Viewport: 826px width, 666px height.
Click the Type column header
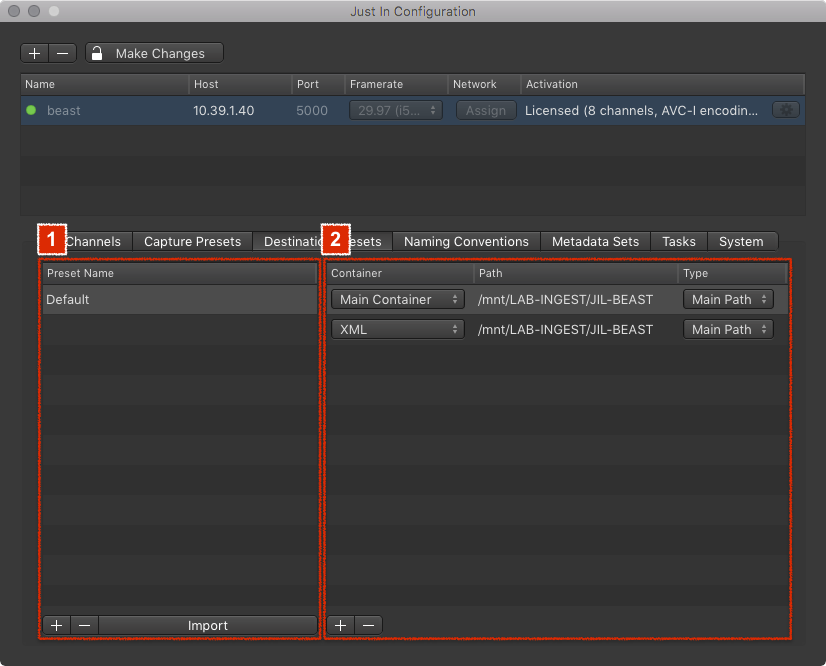click(732, 273)
